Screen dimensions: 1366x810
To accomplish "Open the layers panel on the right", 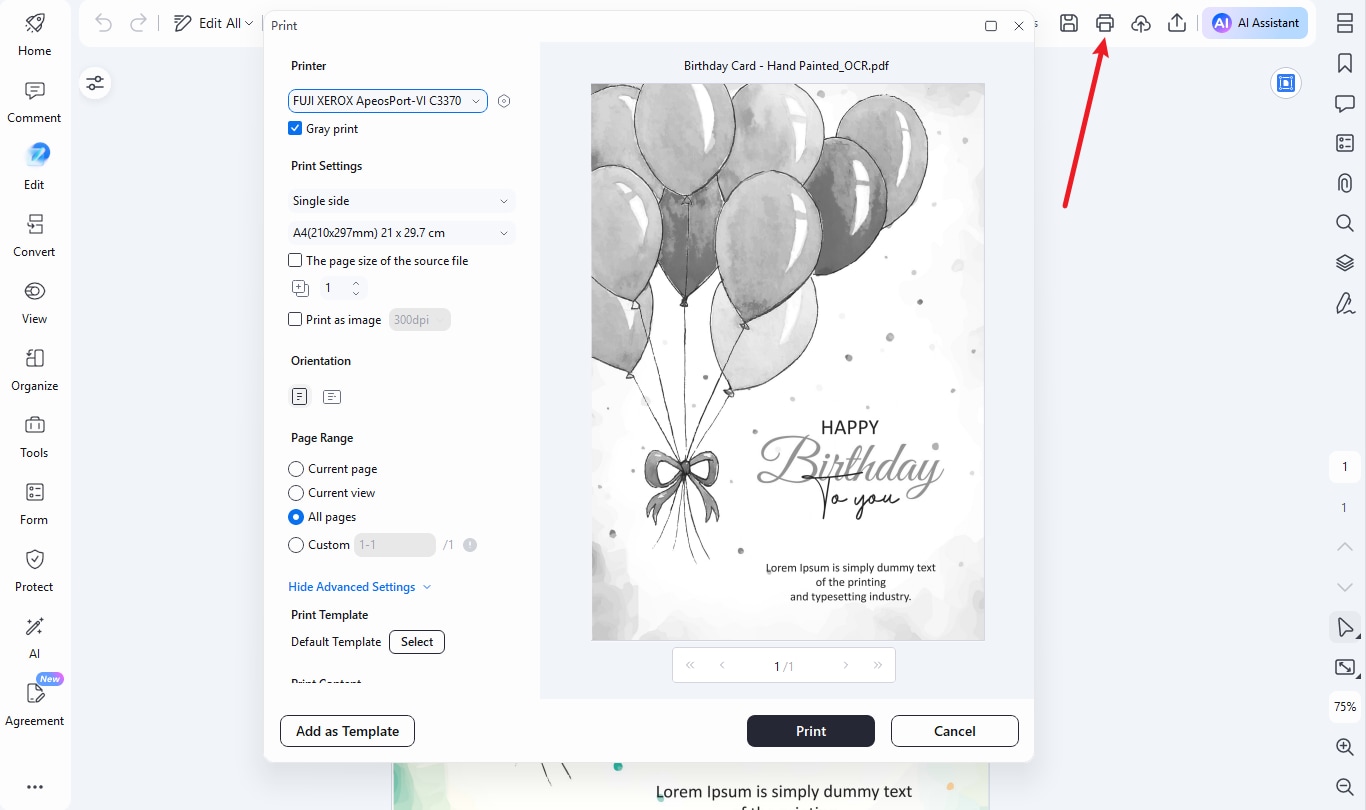I will point(1345,263).
